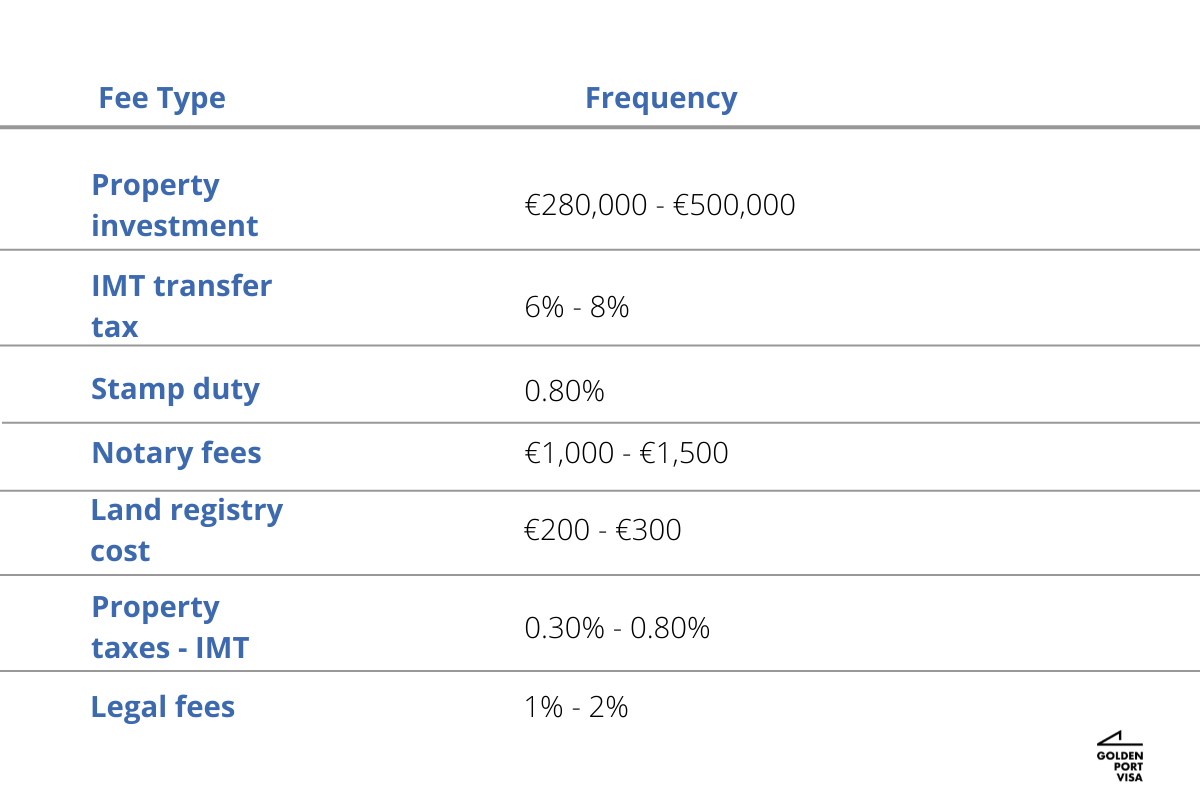Select the IMT transfer tax label
Screen dimensions: 1200x800
click(x=181, y=306)
